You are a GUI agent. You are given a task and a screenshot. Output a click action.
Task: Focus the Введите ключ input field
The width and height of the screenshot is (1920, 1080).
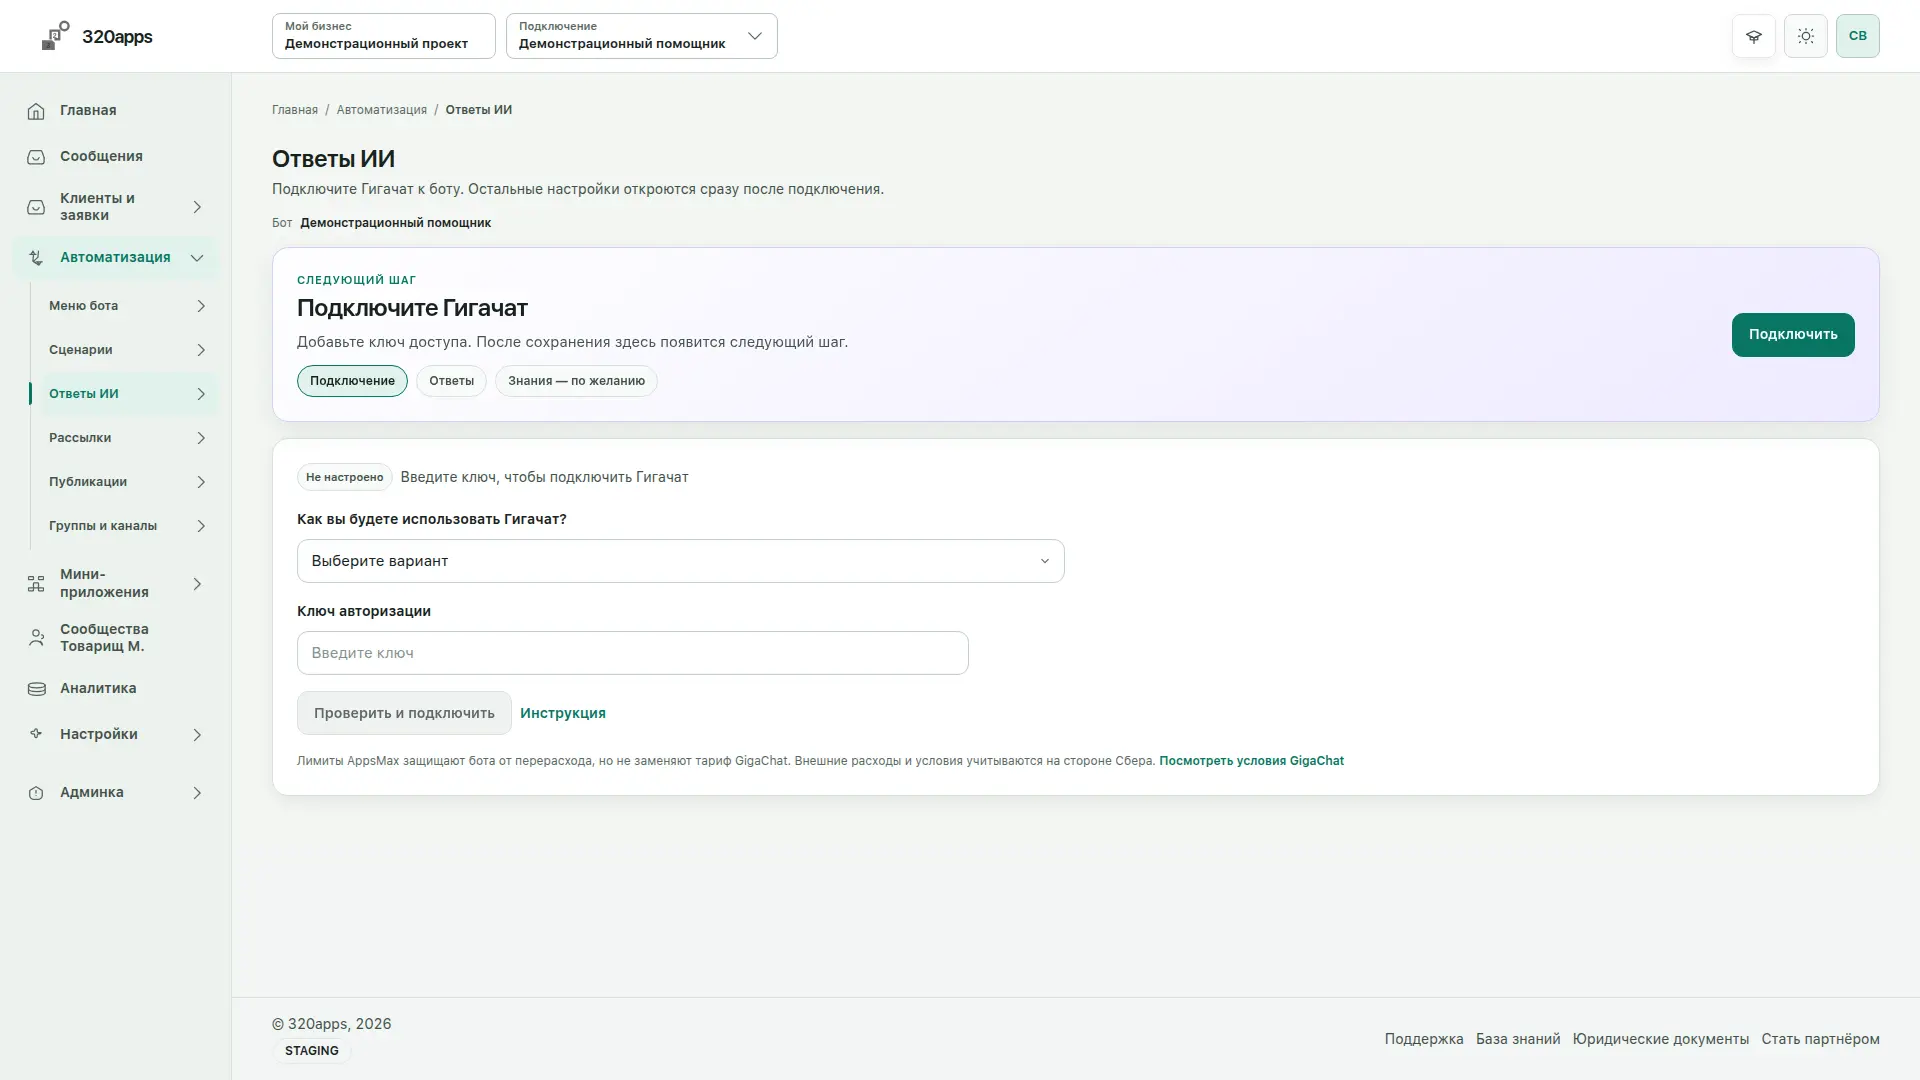click(632, 653)
